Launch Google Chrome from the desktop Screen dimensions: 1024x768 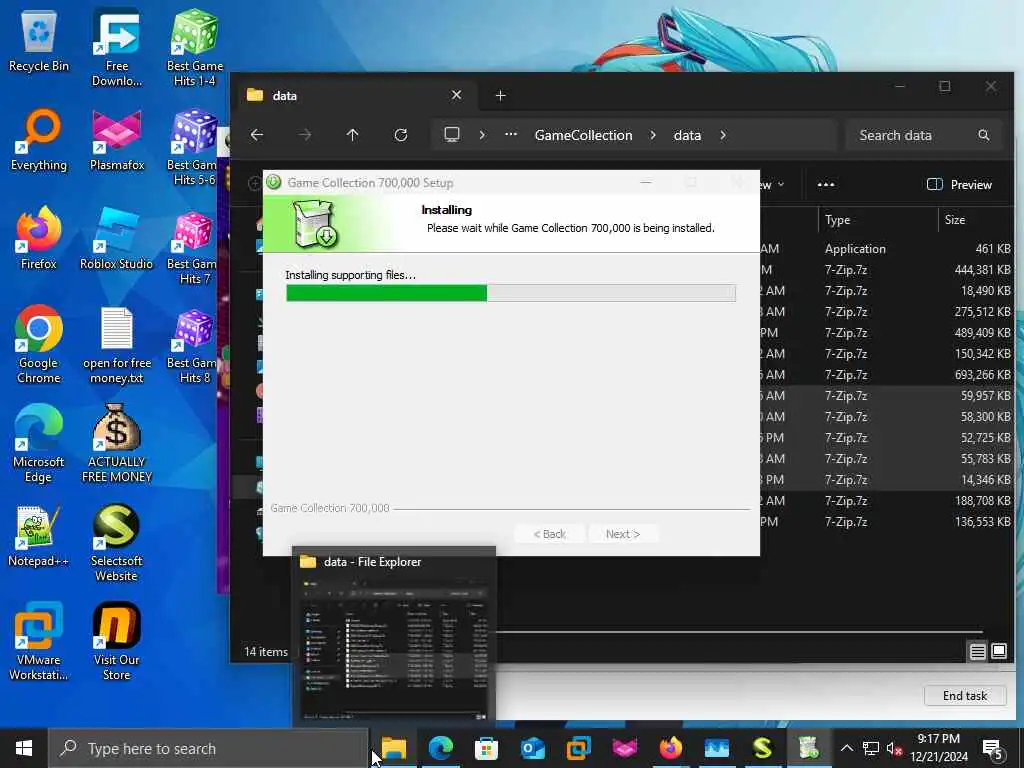coord(39,345)
